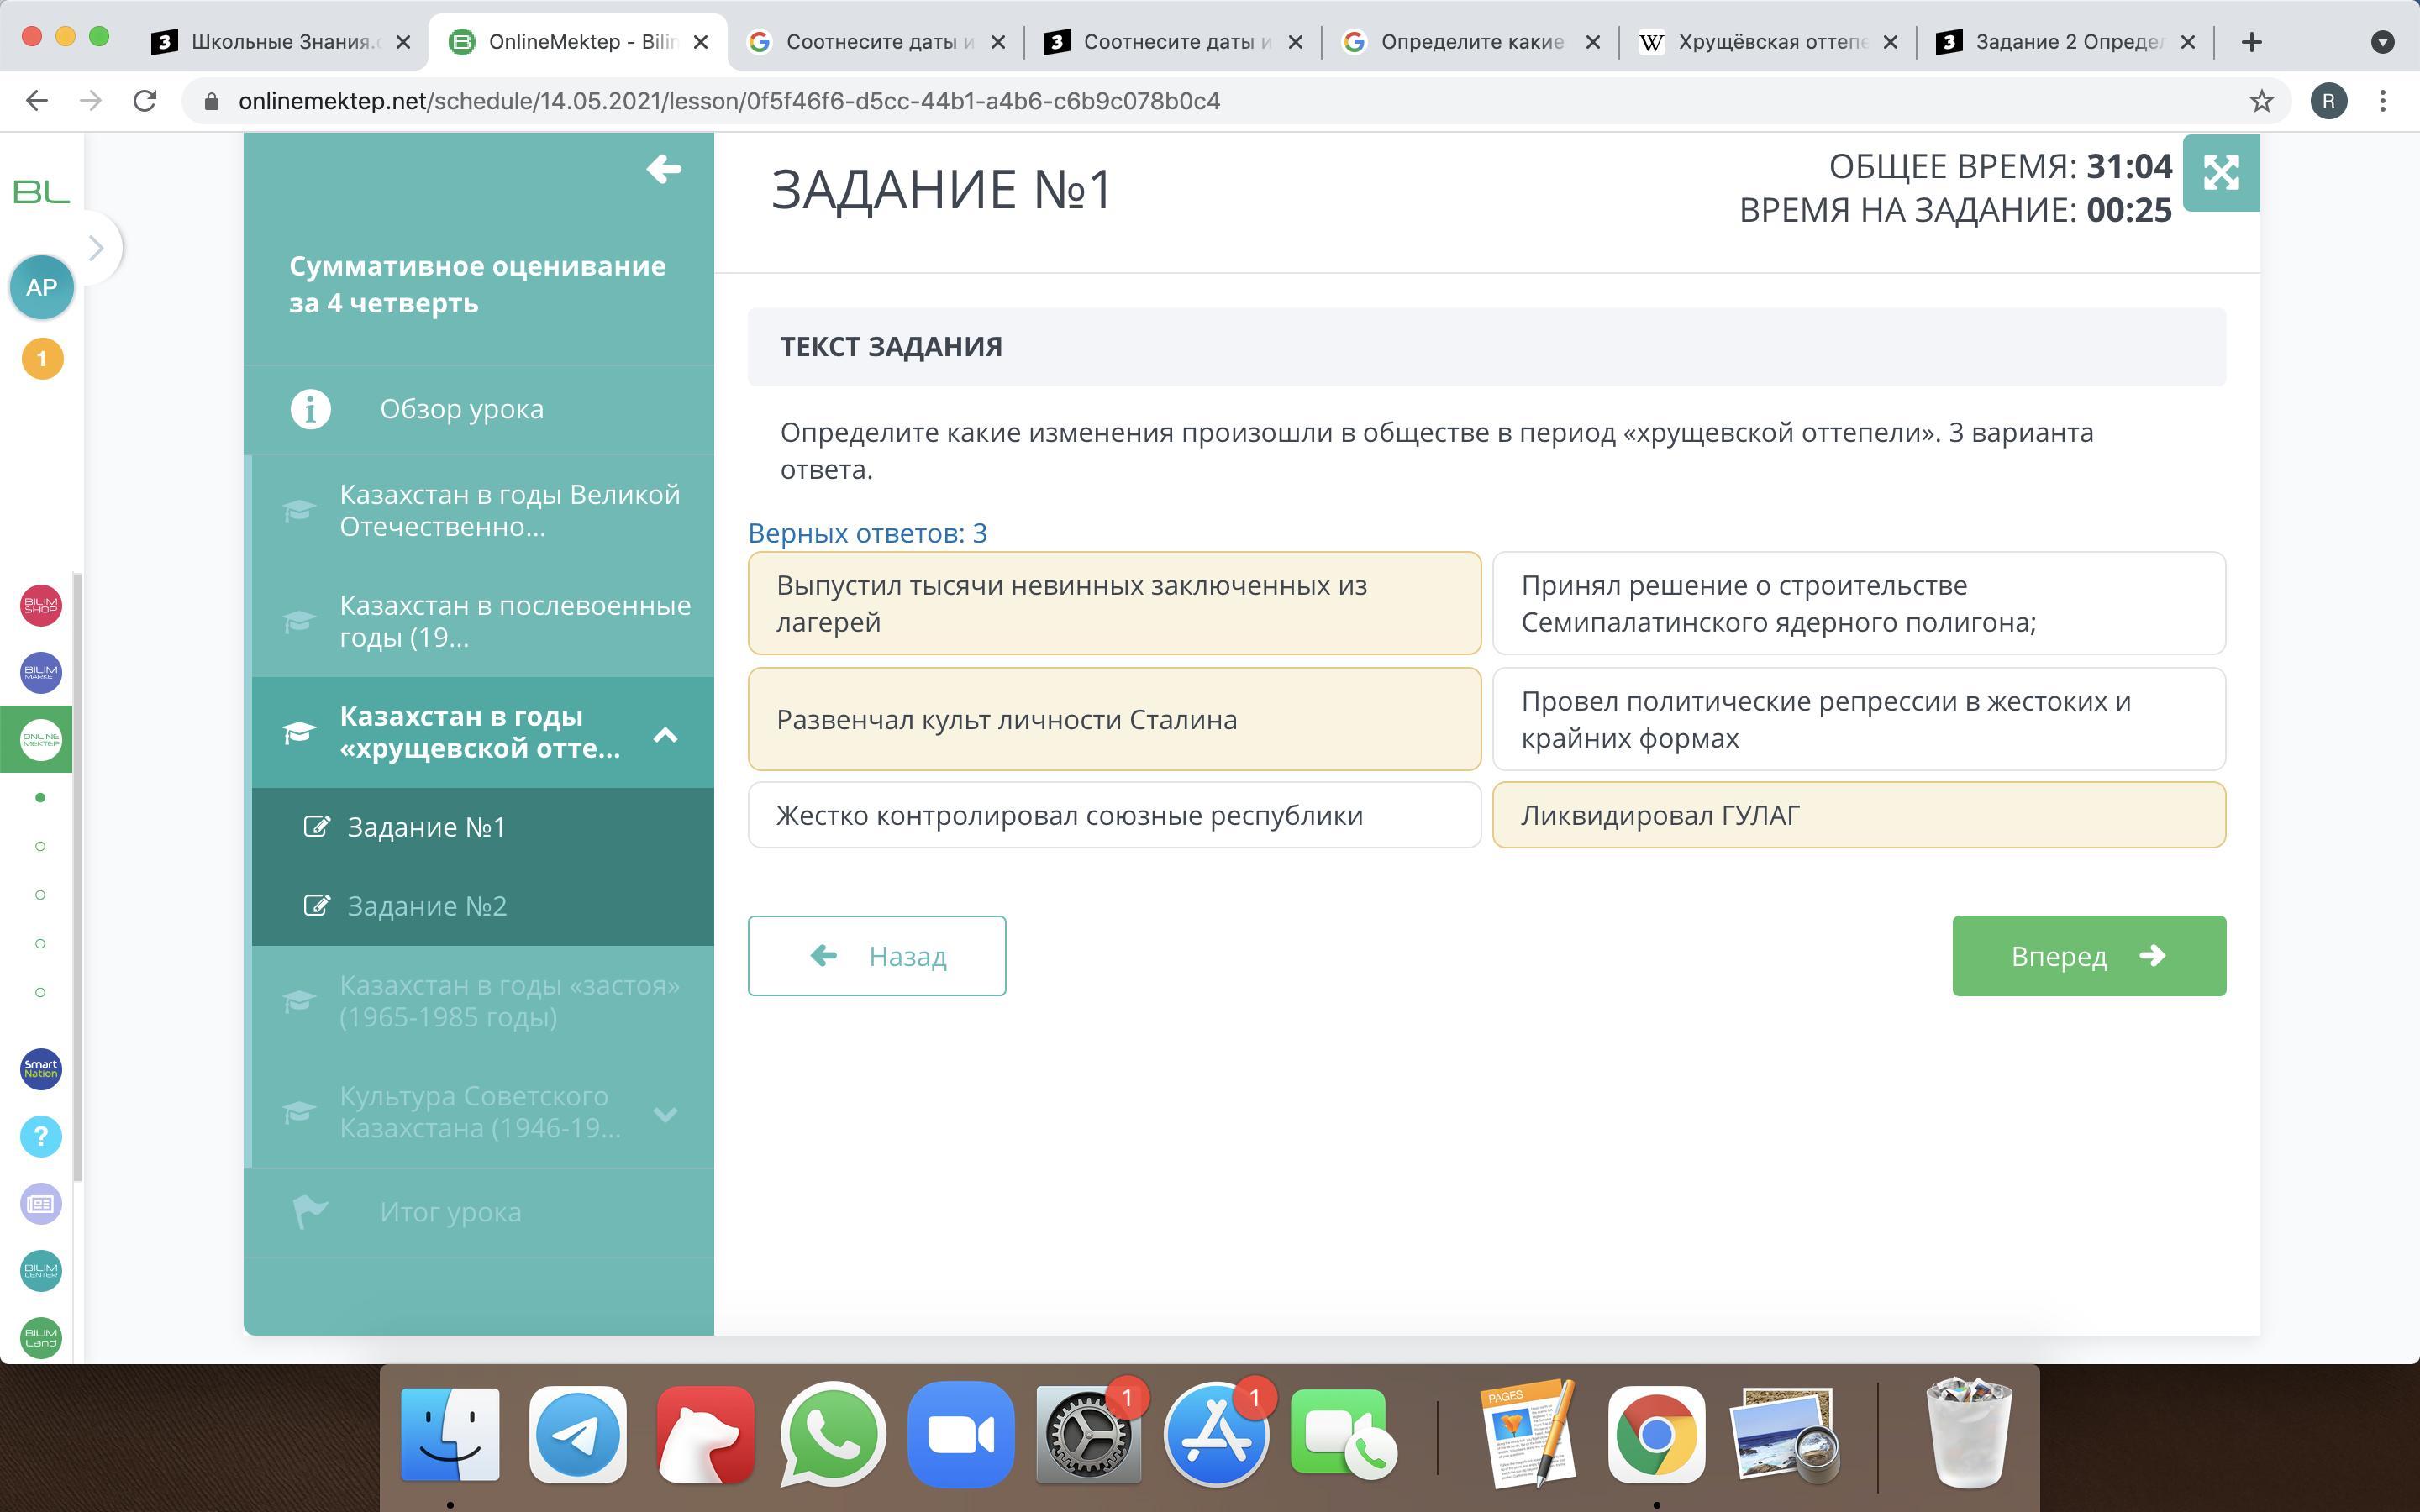Expand Культура Советского Казахстана section chevron
This screenshot has width=2420, height=1512.
[665, 1113]
